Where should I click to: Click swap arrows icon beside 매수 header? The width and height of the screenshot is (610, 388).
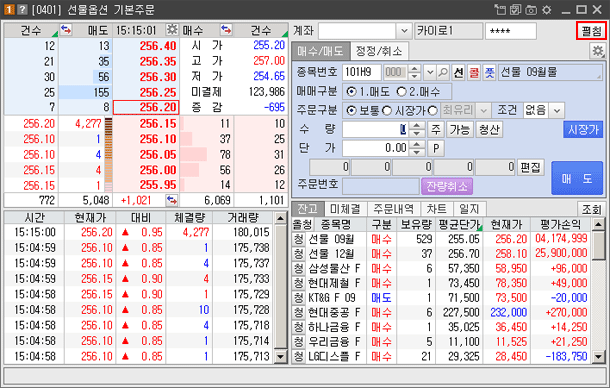226,29
